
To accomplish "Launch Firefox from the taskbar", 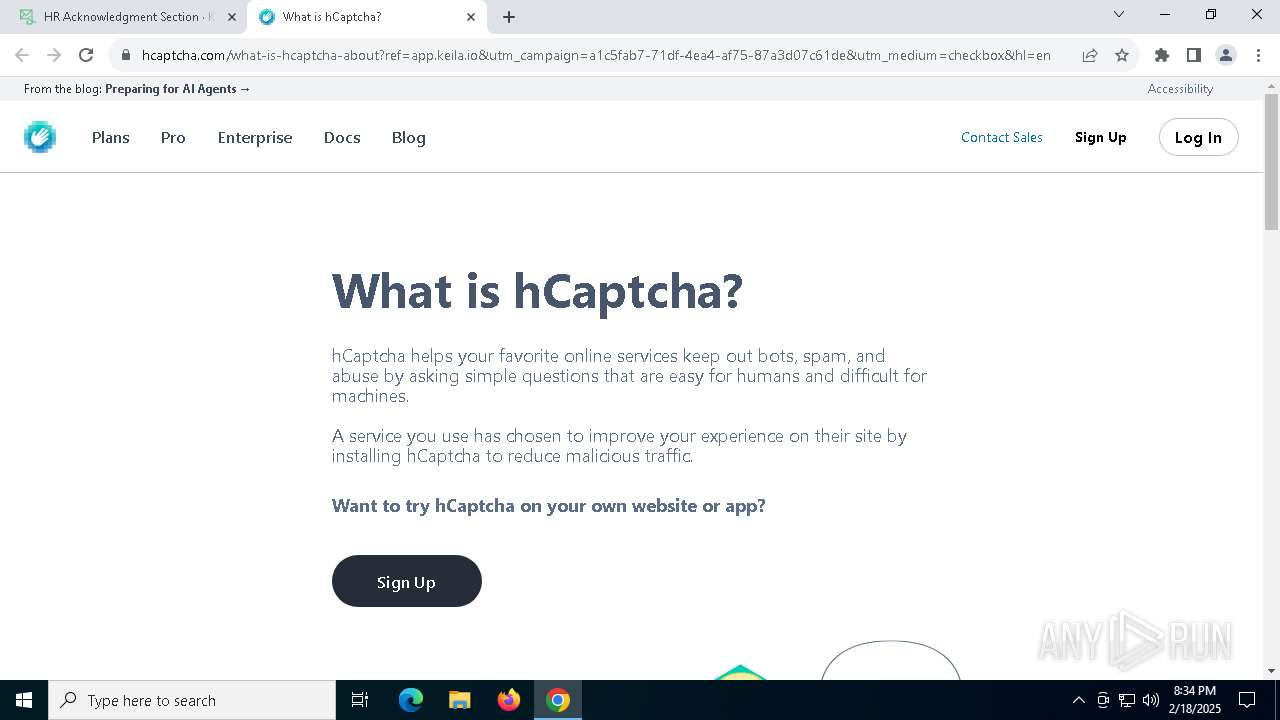I will (x=509, y=700).
